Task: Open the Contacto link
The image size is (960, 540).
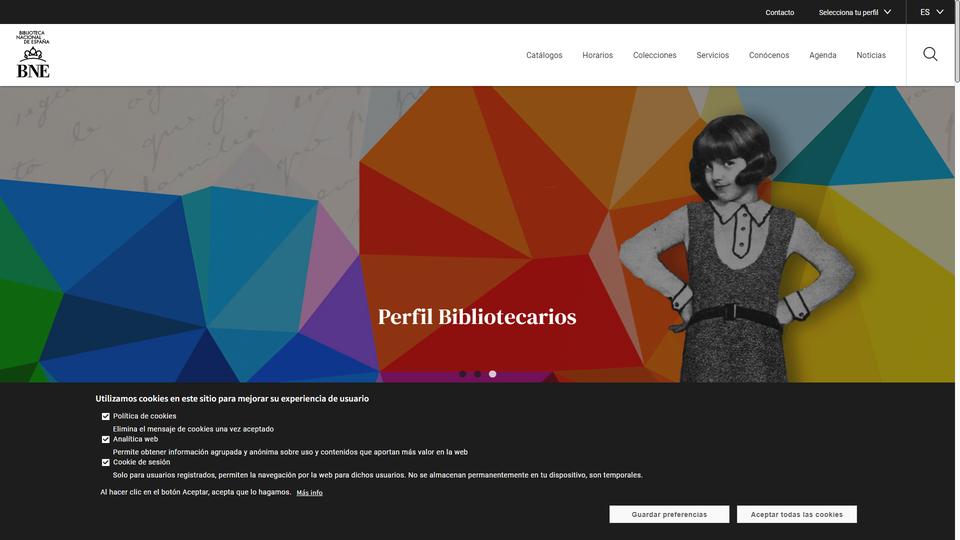Action: tap(779, 12)
